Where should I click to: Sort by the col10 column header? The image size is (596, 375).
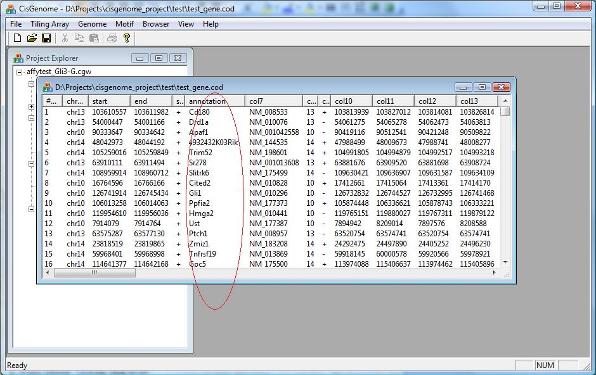[352, 101]
